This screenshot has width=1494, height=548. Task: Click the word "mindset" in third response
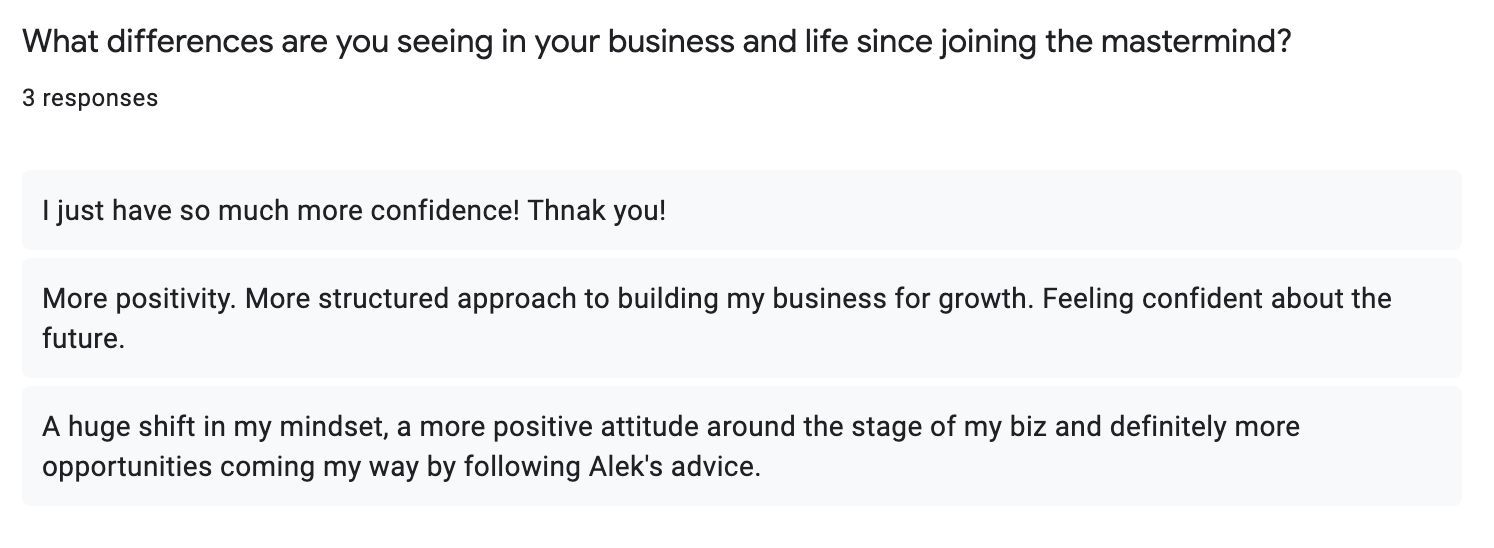pyautogui.click(x=332, y=427)
